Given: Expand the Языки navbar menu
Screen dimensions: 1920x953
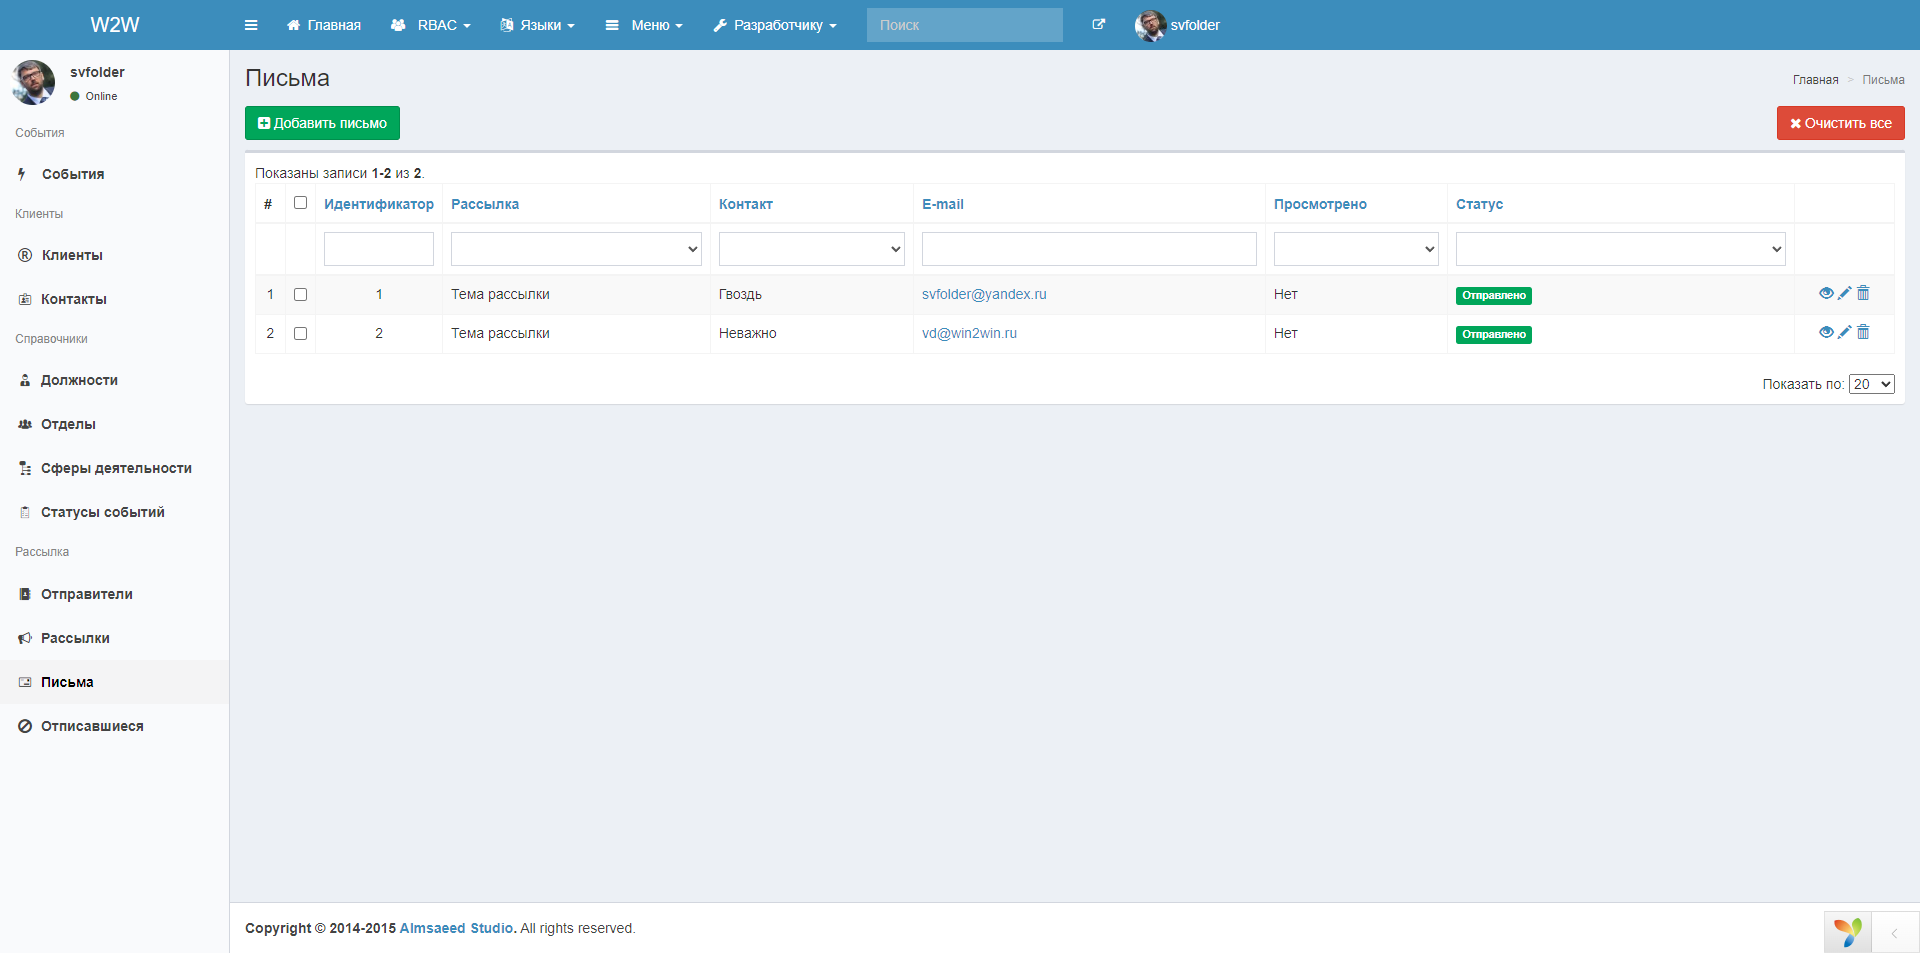Looking at the screenshot, I should [537, 25].
